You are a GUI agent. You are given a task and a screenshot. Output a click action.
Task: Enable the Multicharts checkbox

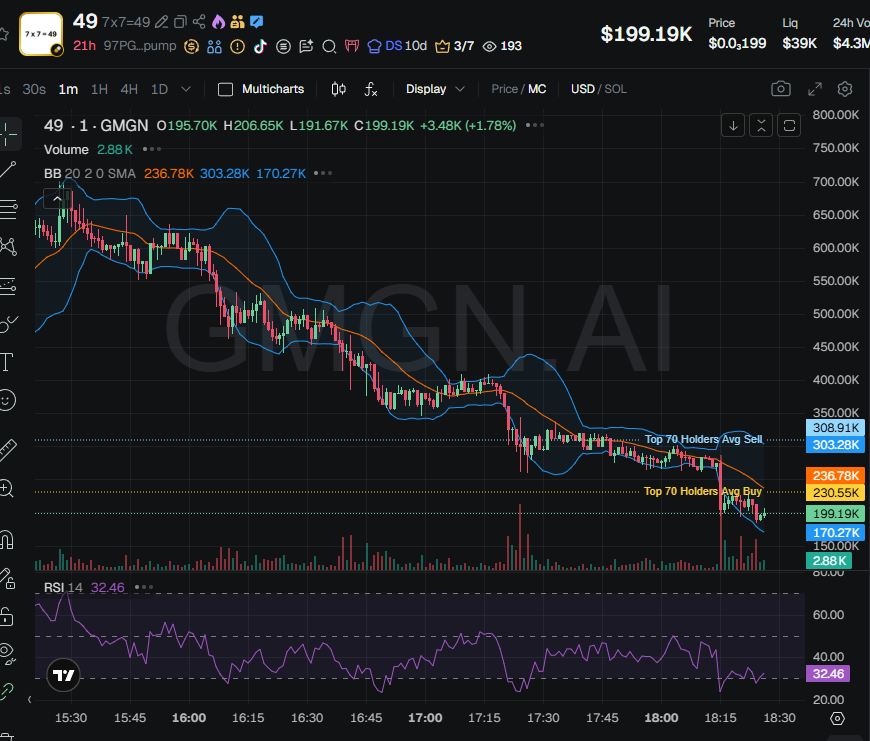225,89
